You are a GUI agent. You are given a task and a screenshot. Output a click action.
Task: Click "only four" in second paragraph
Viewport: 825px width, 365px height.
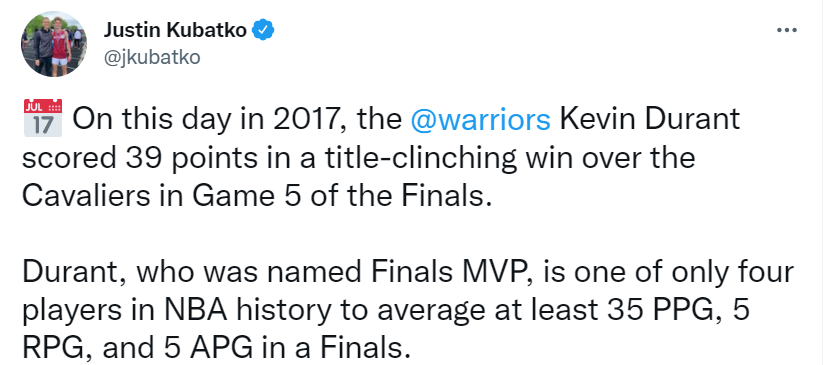pyautogui.click(x=731, y=273)
